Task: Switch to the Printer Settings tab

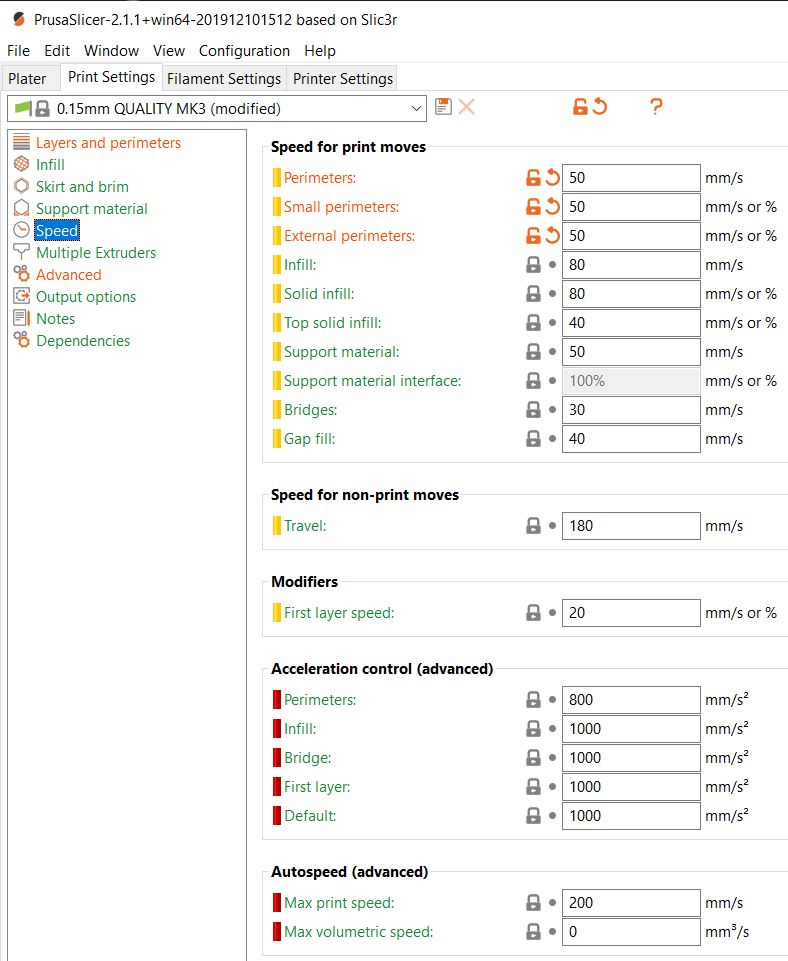Action: click(343, 78)
